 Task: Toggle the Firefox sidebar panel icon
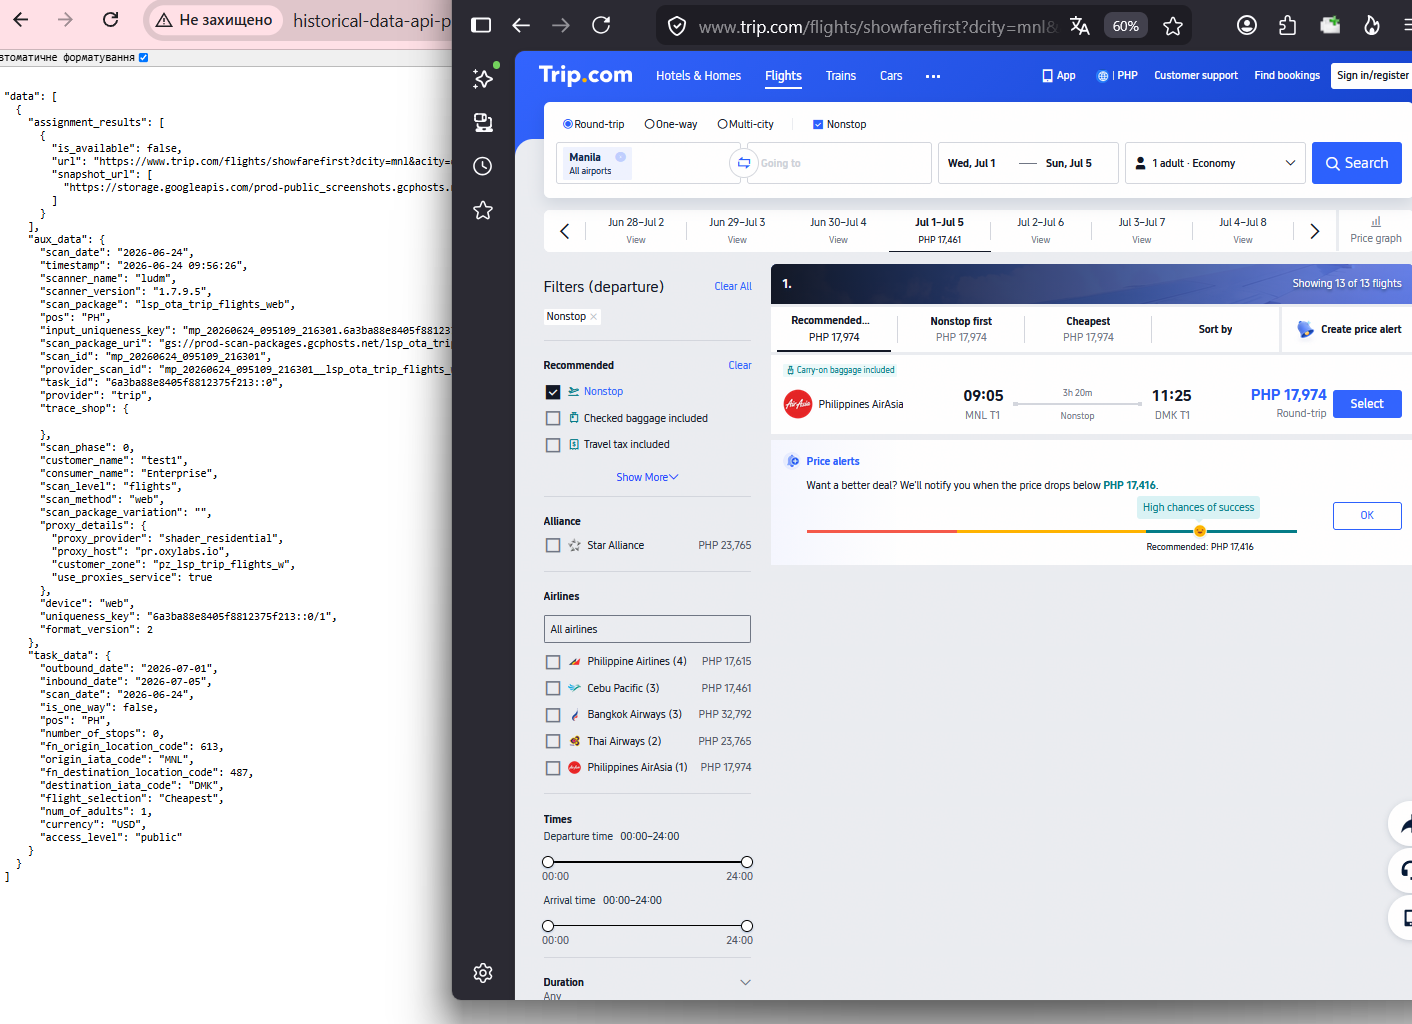[x=481, y=25]
